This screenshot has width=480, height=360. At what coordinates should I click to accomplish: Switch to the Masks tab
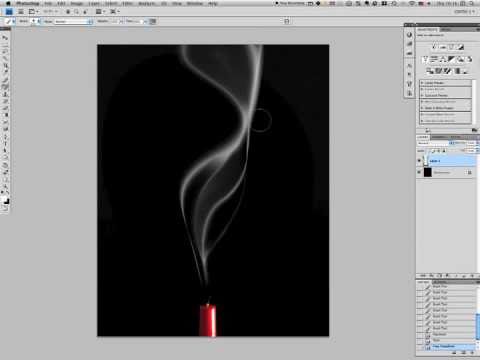pyautogui.click(x=447, y=30)
